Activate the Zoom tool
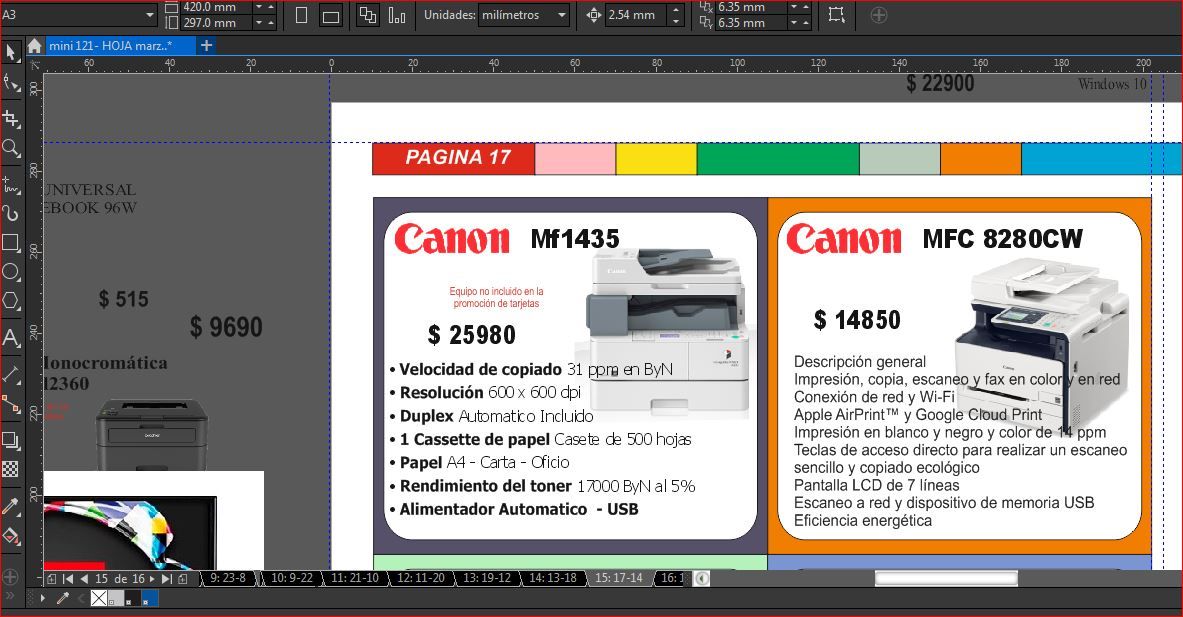This screenshot has width=1183, height=617. 11,149
